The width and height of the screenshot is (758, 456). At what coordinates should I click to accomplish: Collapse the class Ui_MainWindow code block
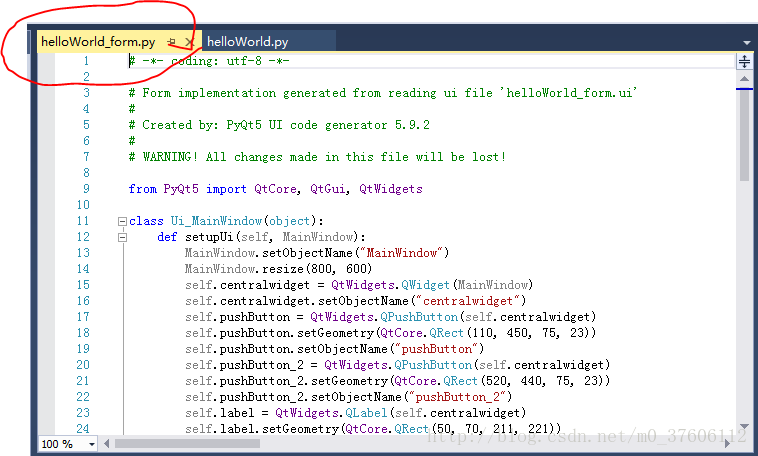click(x=122, y=221)
